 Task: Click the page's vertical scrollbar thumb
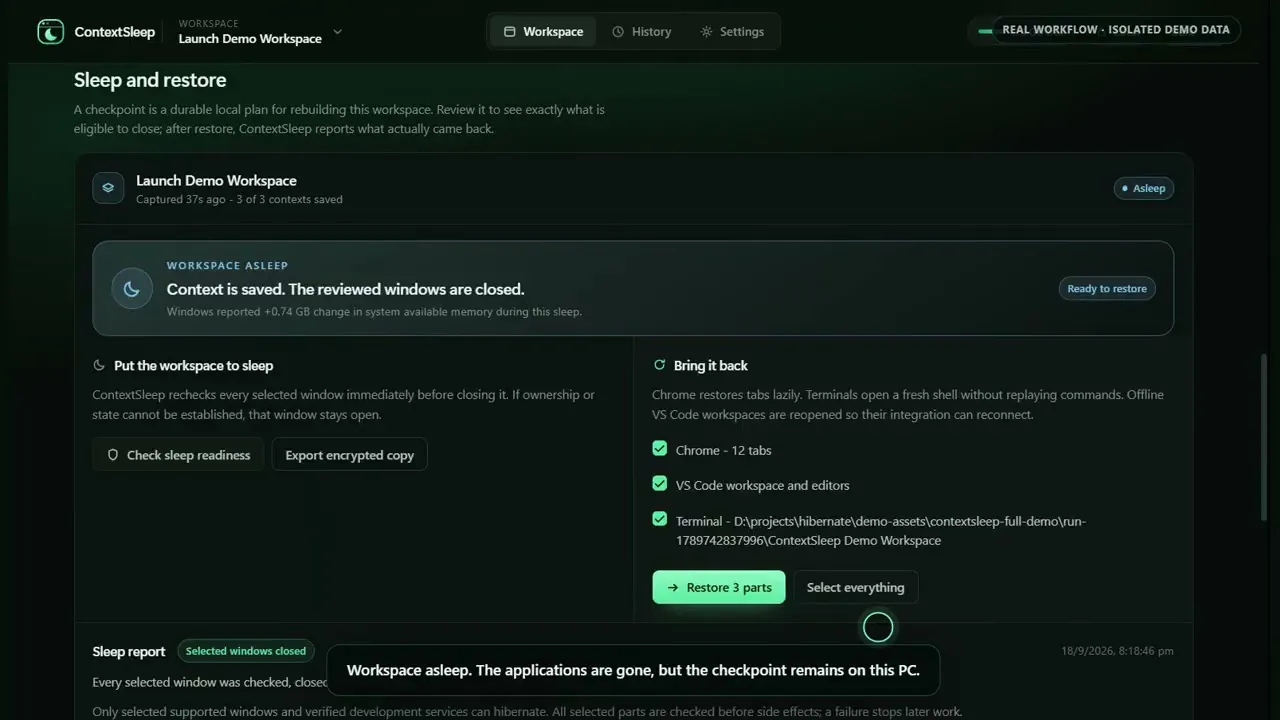[x=1263, y=435]
